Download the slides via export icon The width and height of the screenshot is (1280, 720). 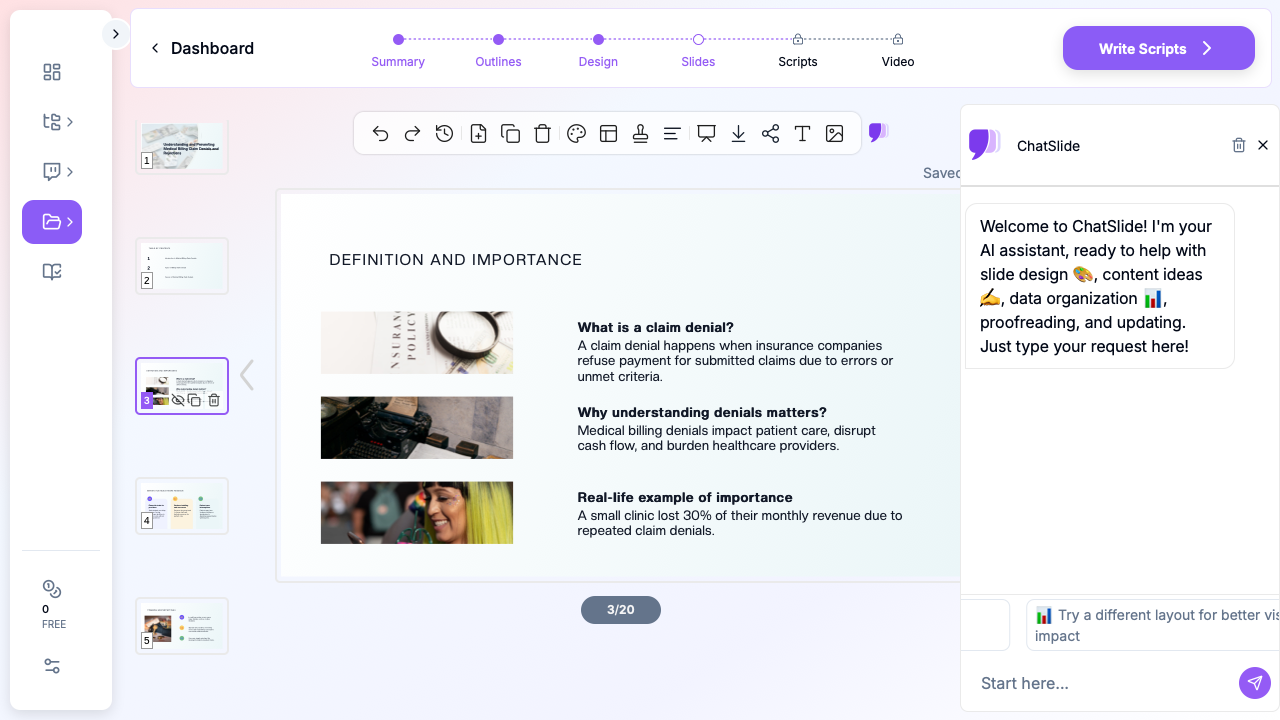click(x=738, y=134)
